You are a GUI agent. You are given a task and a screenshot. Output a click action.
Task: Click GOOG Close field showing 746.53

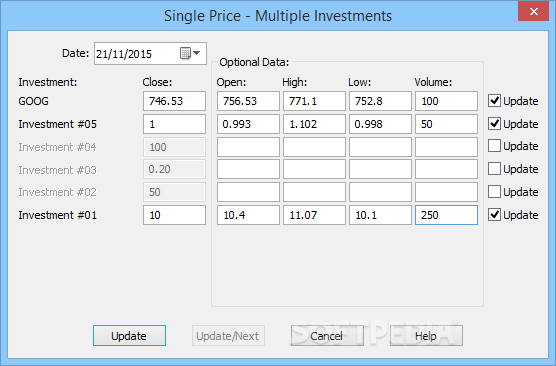(x=174, y=101)
